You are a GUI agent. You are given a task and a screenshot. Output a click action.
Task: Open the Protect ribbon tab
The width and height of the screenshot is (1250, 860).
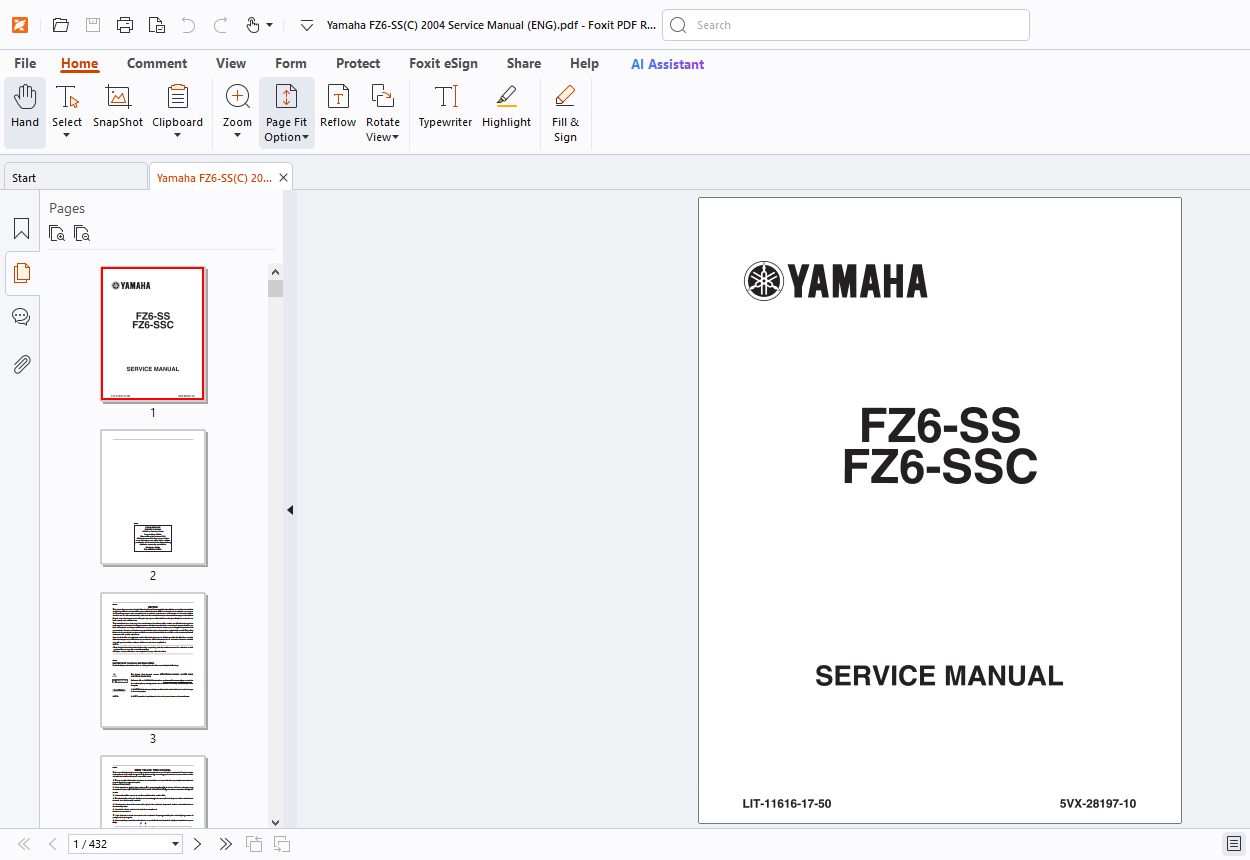click(358, 63)
